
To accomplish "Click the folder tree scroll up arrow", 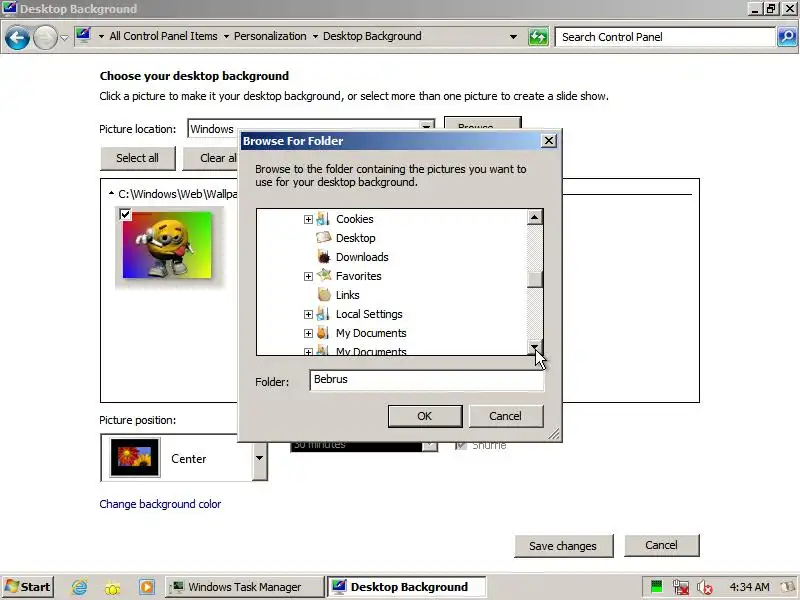I will (x=534, y=217).
